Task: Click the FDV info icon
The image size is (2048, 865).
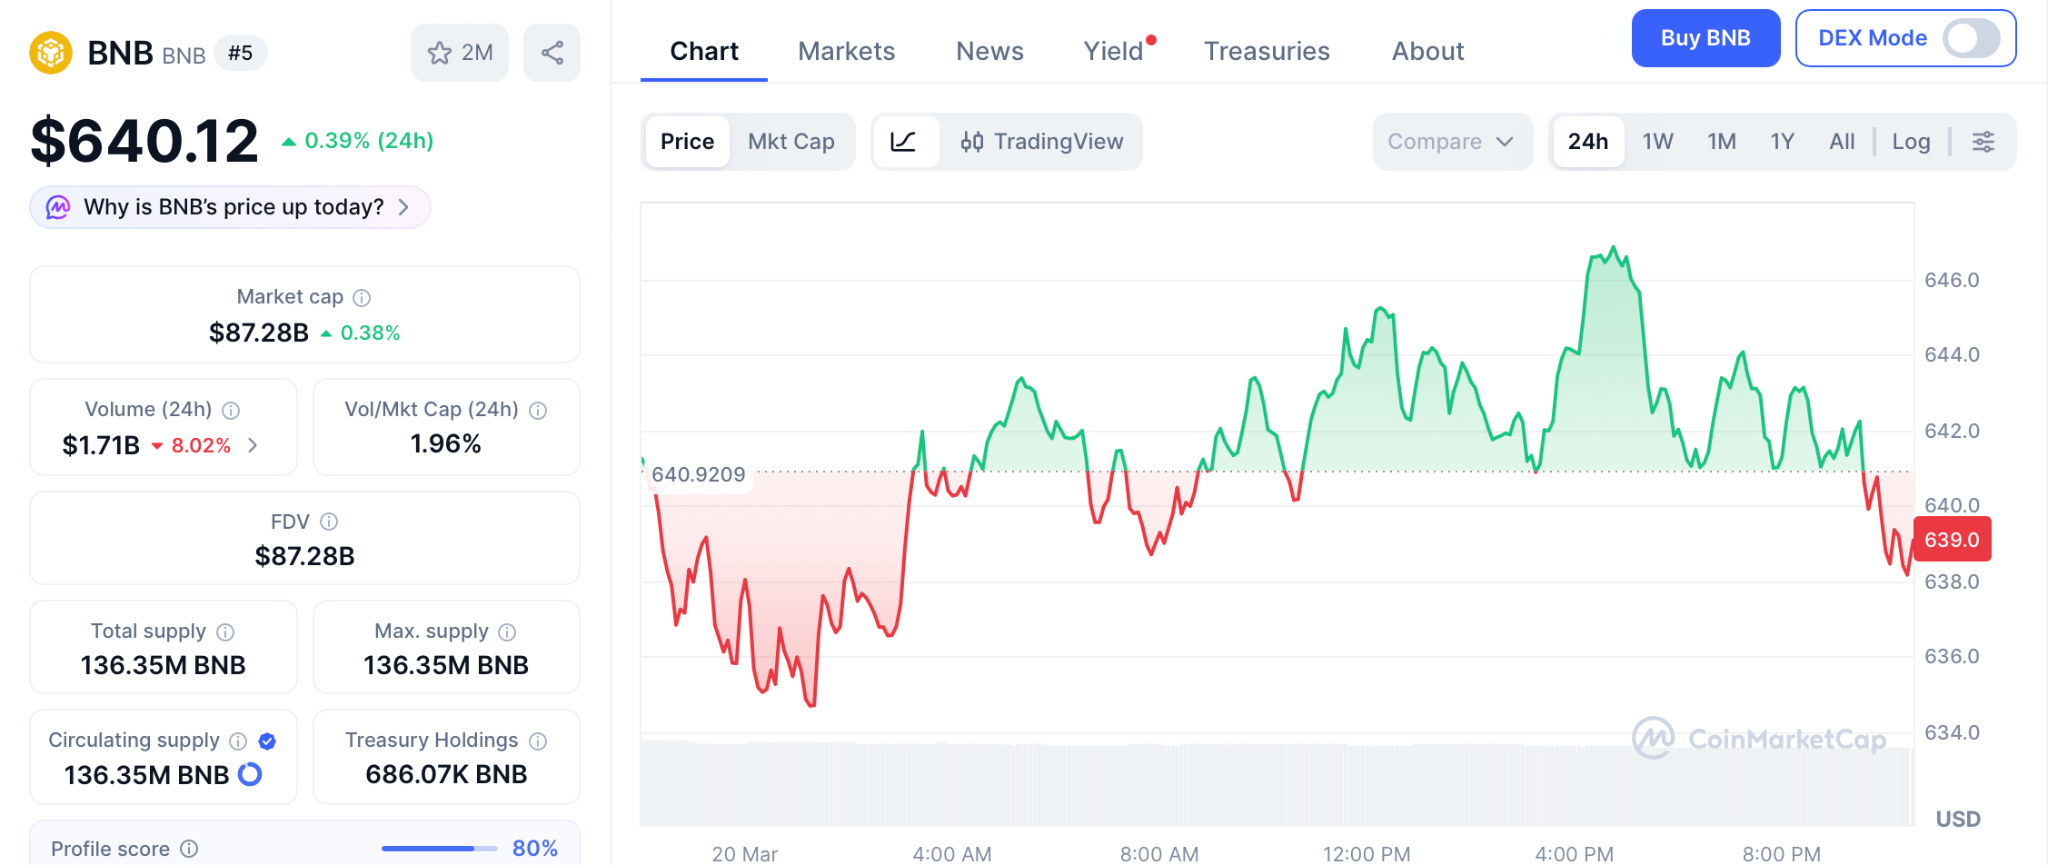Action: (x=329, y=522)
